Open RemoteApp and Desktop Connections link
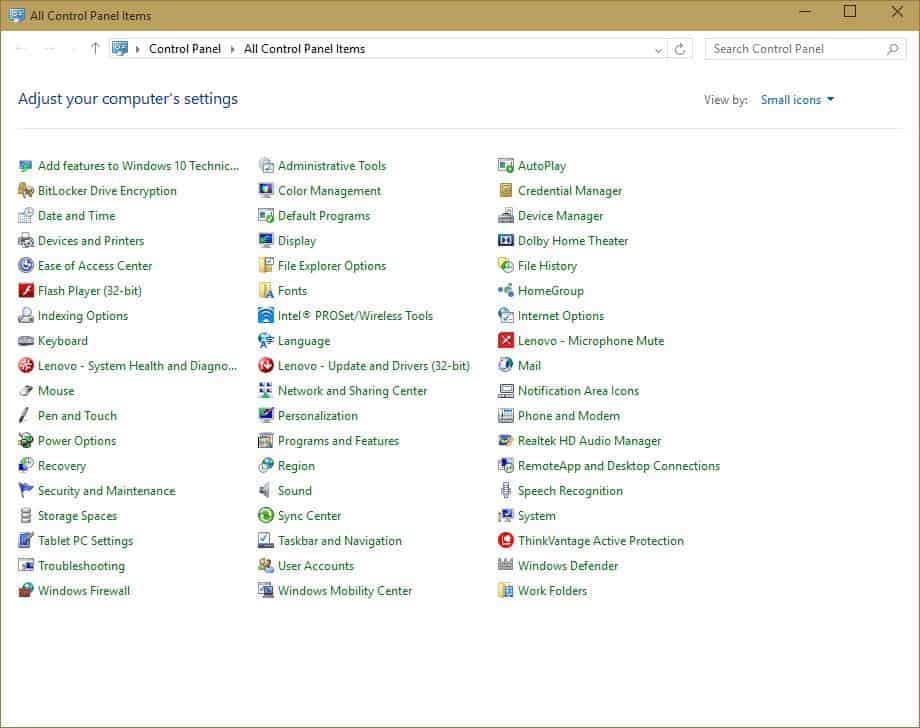The width and height of the screenshot is (920, 728). tap(619, 466)
